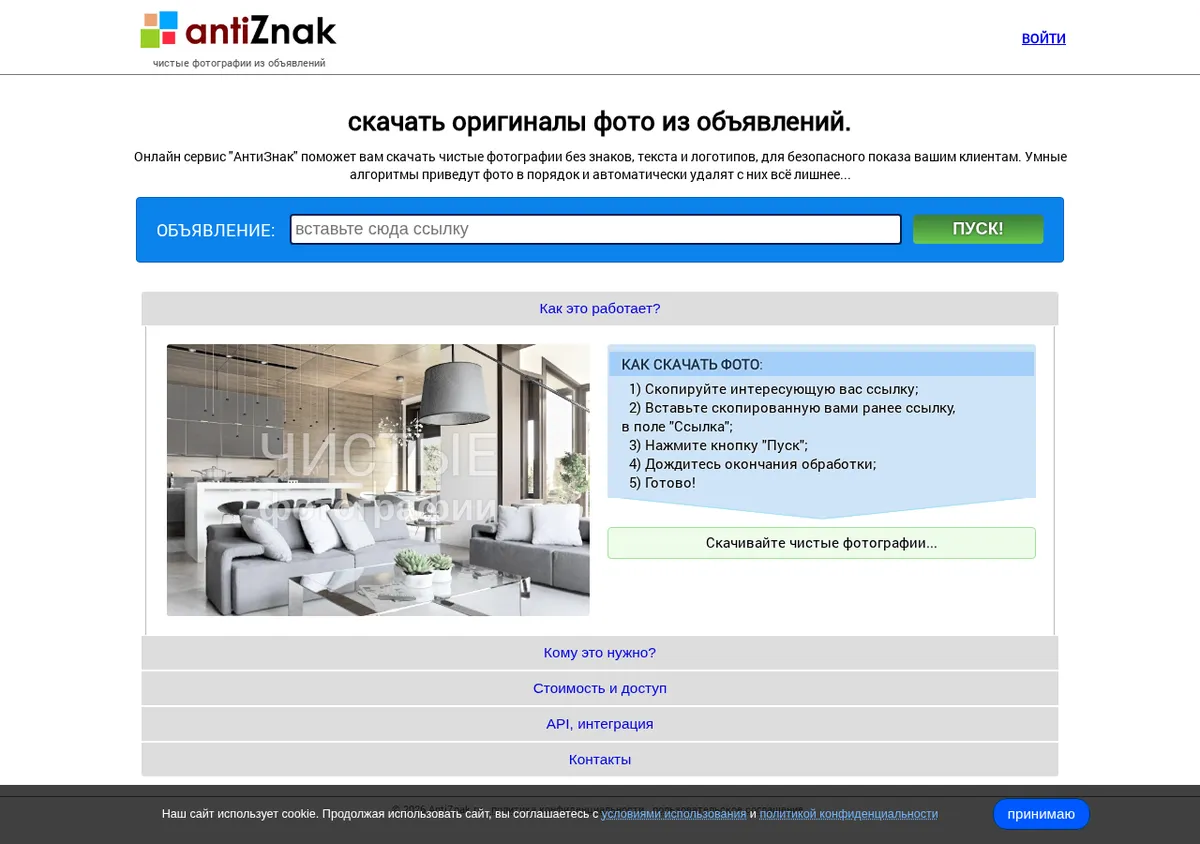Screen dimensions: 1200x844
Task: Open the 'политикой конфиденциальности' link
Action: click(x=849, y=814)
